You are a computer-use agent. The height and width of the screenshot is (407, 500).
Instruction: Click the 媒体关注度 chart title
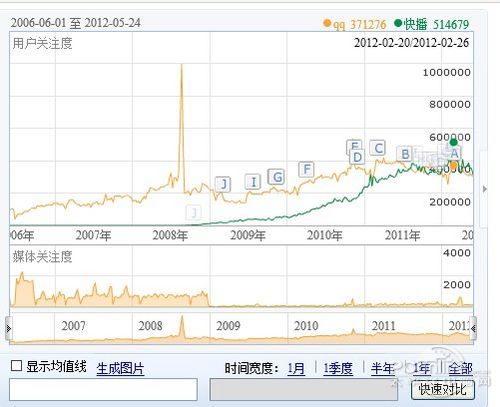point(42,257)
